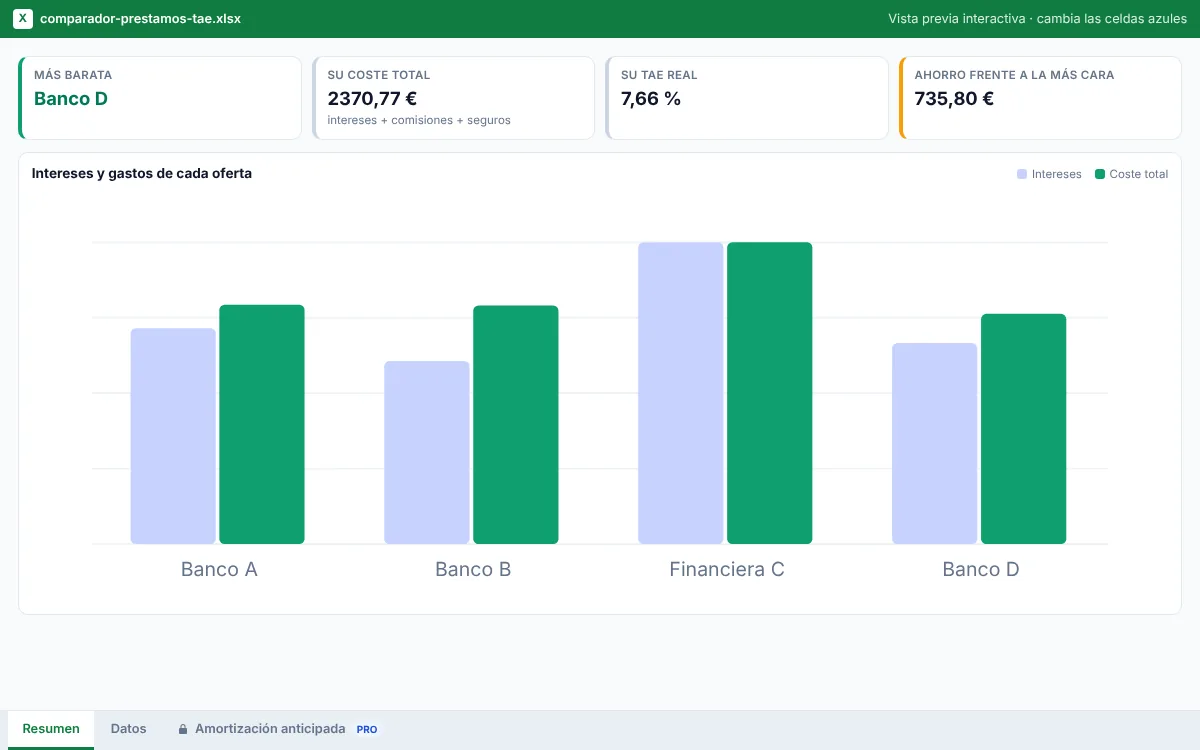Click the file name comparador-prestamos-tae.xlsx

coord(140,19)
